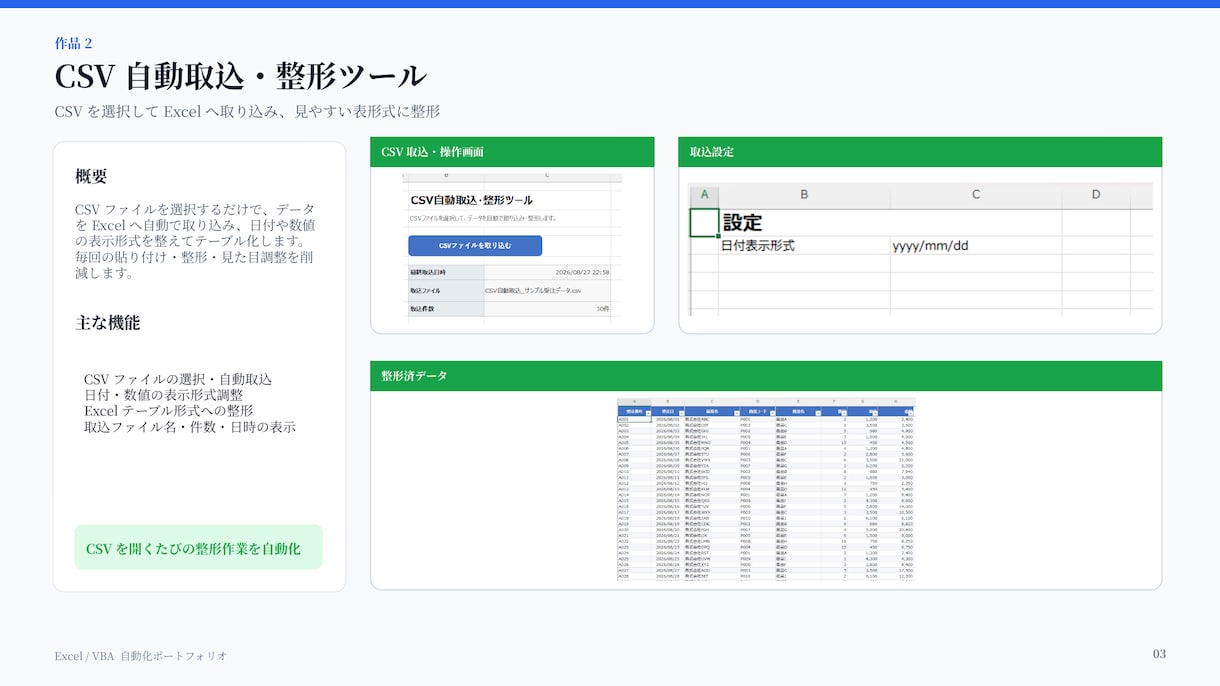Click the 日付・数値の表示形式調整 feature line
Image resolution: width=1220 pixels, height=686 pixels.
164,396
